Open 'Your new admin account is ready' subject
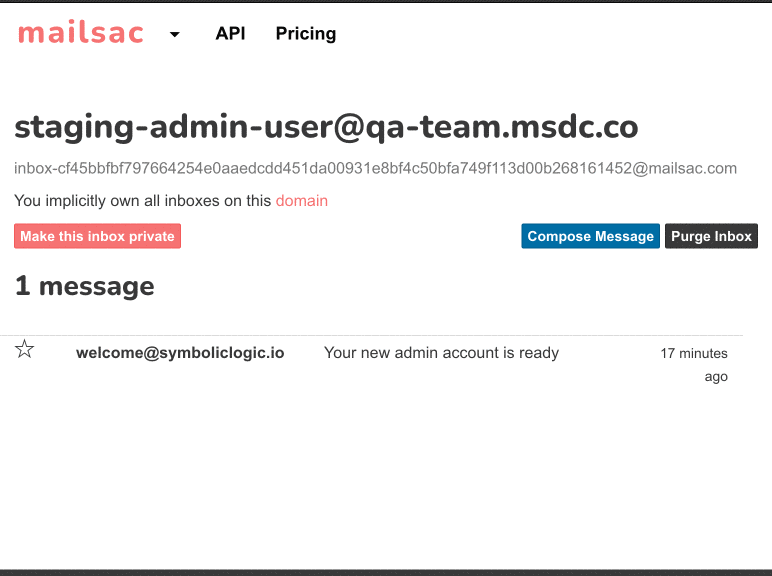 point(441,353)
